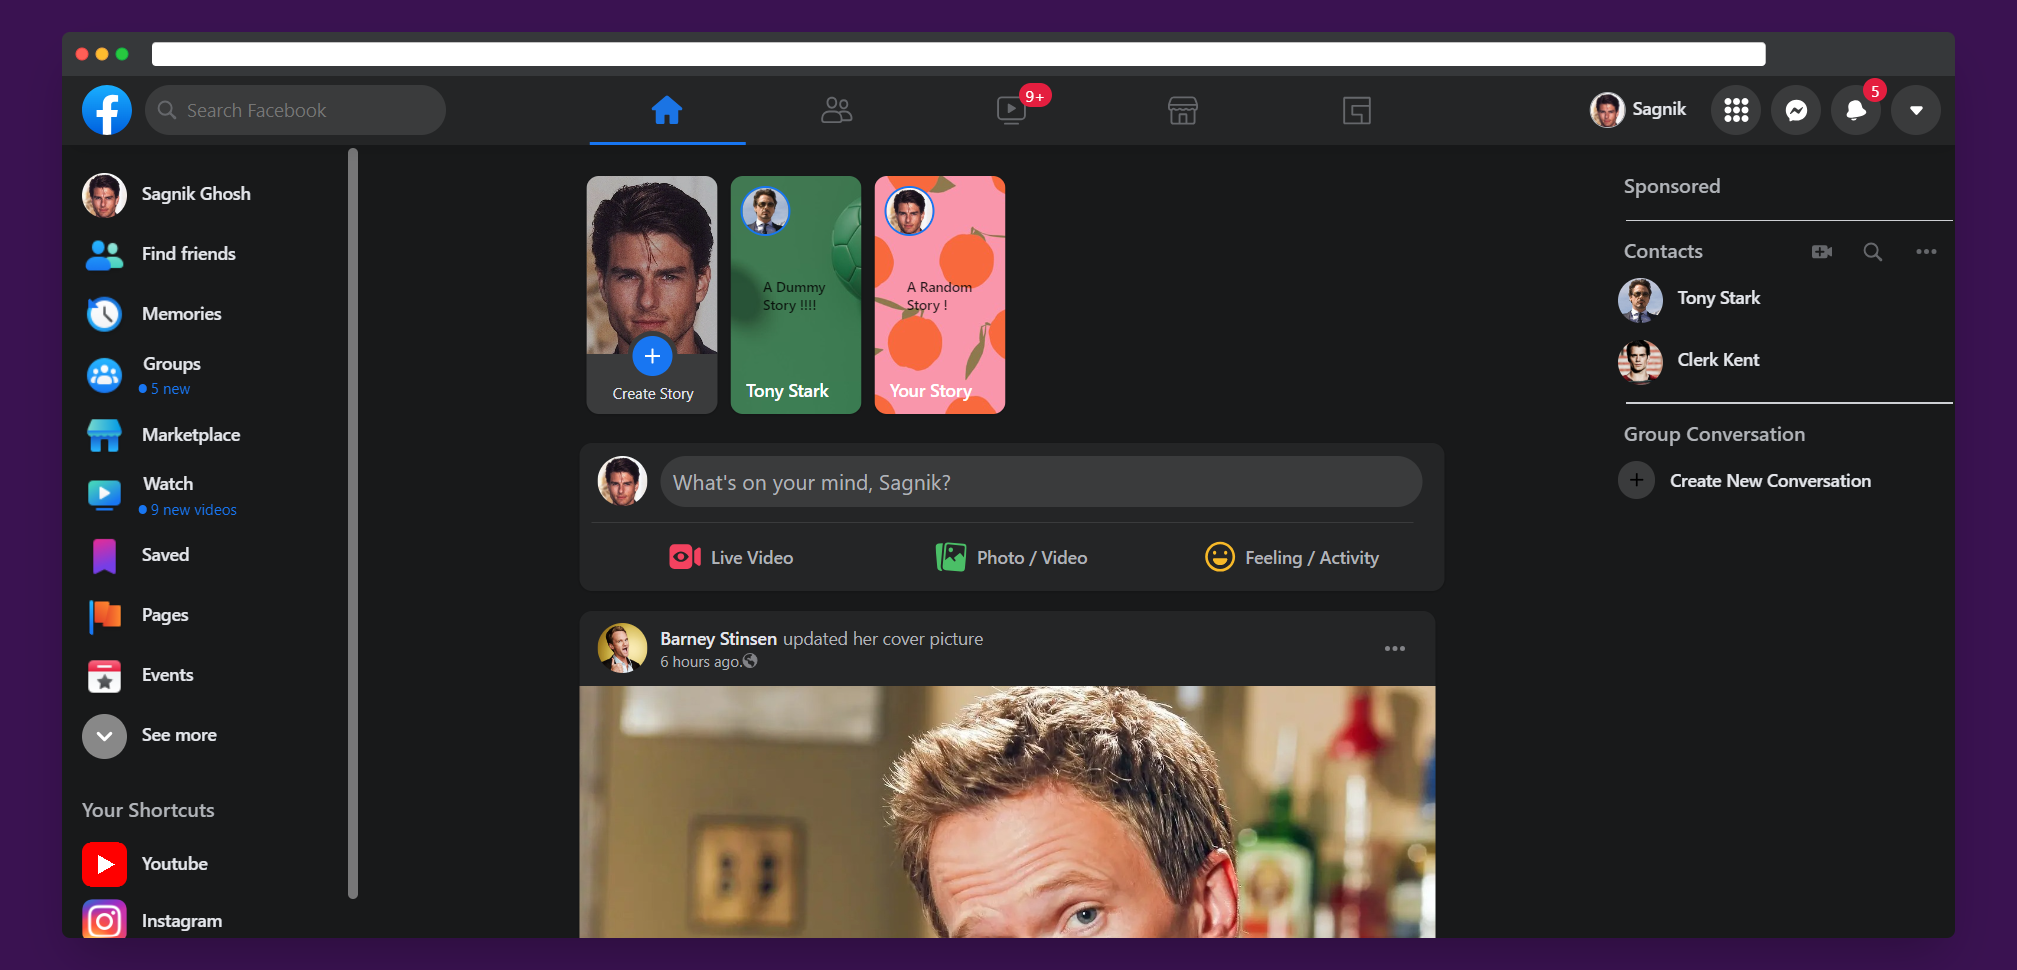The width and height of the screenshot is (2017, 970).
Task: Open the apps grid menu icon
Action: [1736, 110]
